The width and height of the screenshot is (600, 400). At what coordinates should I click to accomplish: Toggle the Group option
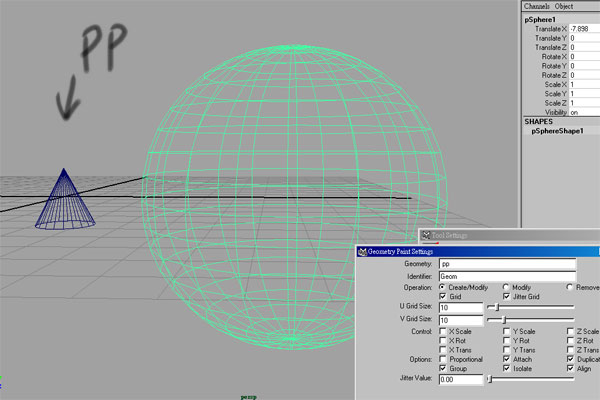coord(443,368)
